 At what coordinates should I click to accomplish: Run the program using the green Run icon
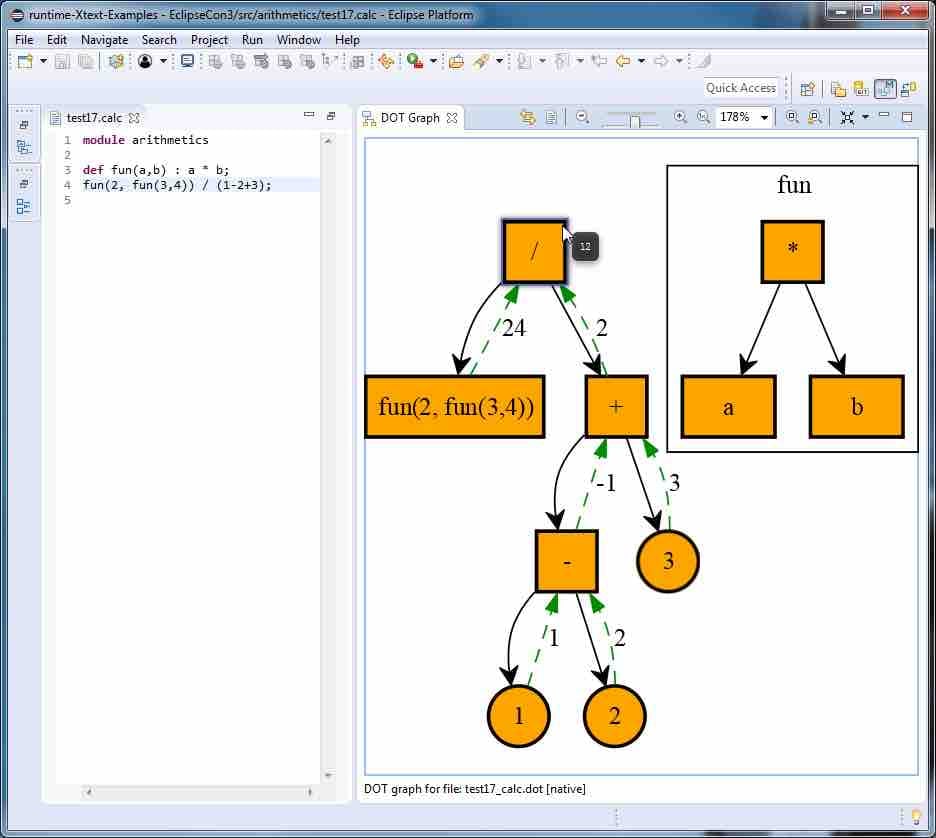413,61
